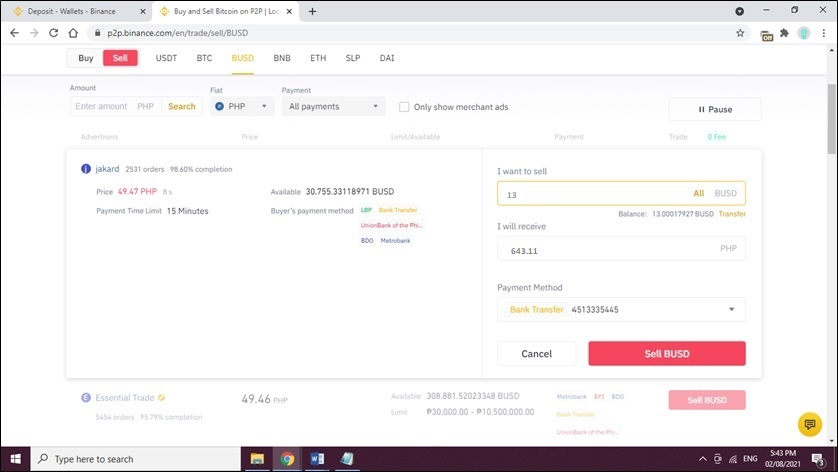Open the notepad-like app in taskbar
Viewport: 838px width, 472px height.
(347, 459)
